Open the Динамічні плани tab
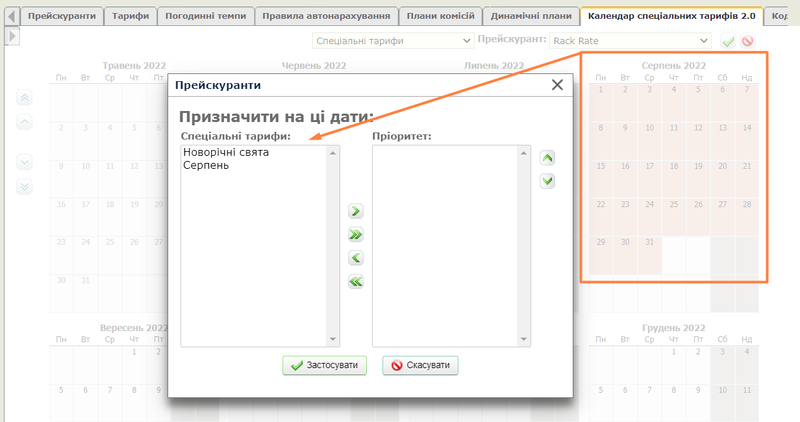Viewport: 800px width, 422px height. [532, 17]
